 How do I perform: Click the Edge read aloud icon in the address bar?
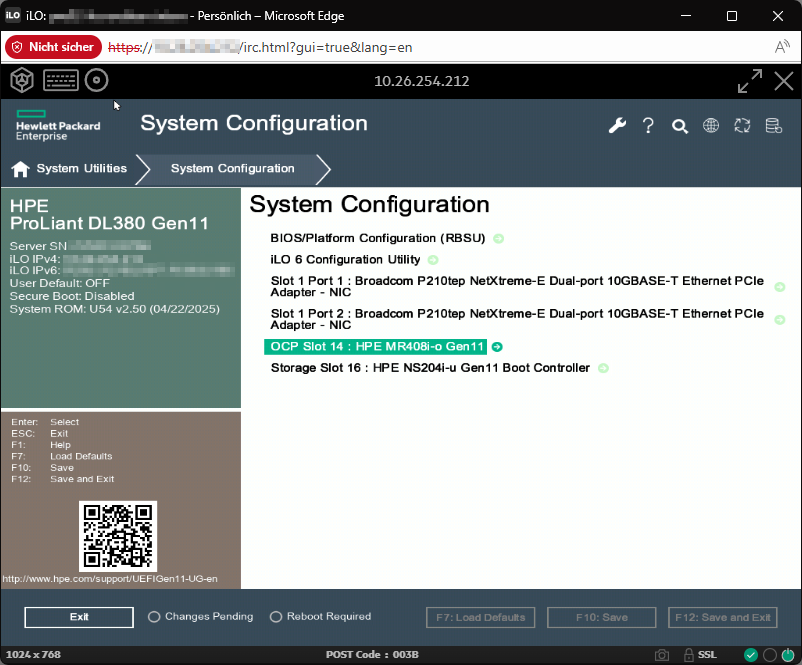pyautogui.click(x=782, y=47)
